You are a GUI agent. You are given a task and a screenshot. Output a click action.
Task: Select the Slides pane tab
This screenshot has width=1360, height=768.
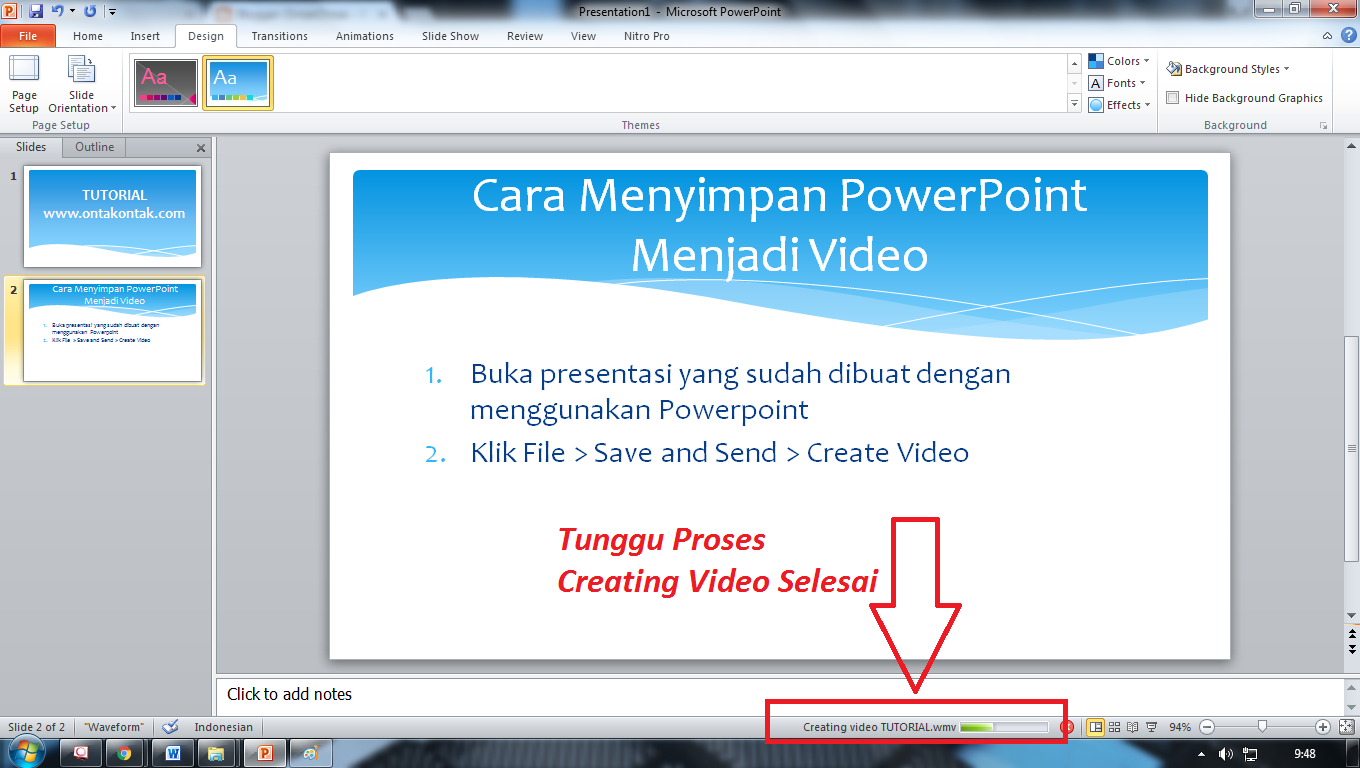tap(31, 147)
